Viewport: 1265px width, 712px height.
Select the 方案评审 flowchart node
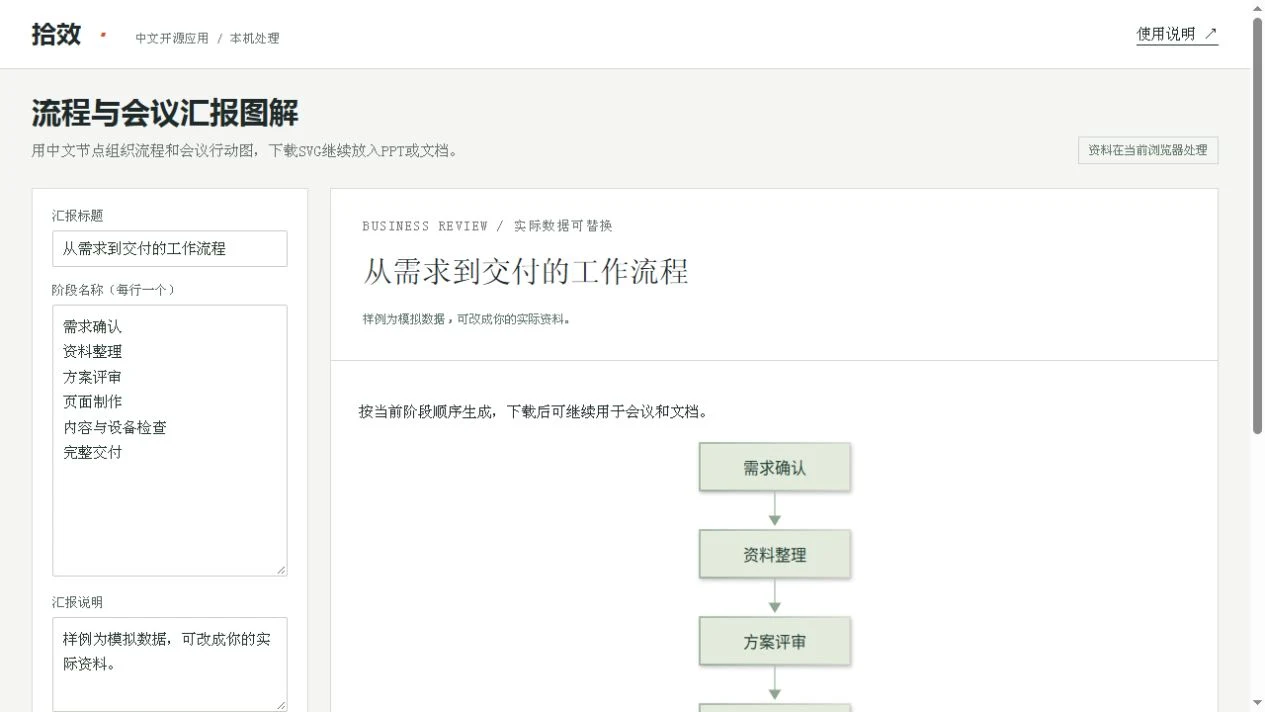[x=775, y=641]
